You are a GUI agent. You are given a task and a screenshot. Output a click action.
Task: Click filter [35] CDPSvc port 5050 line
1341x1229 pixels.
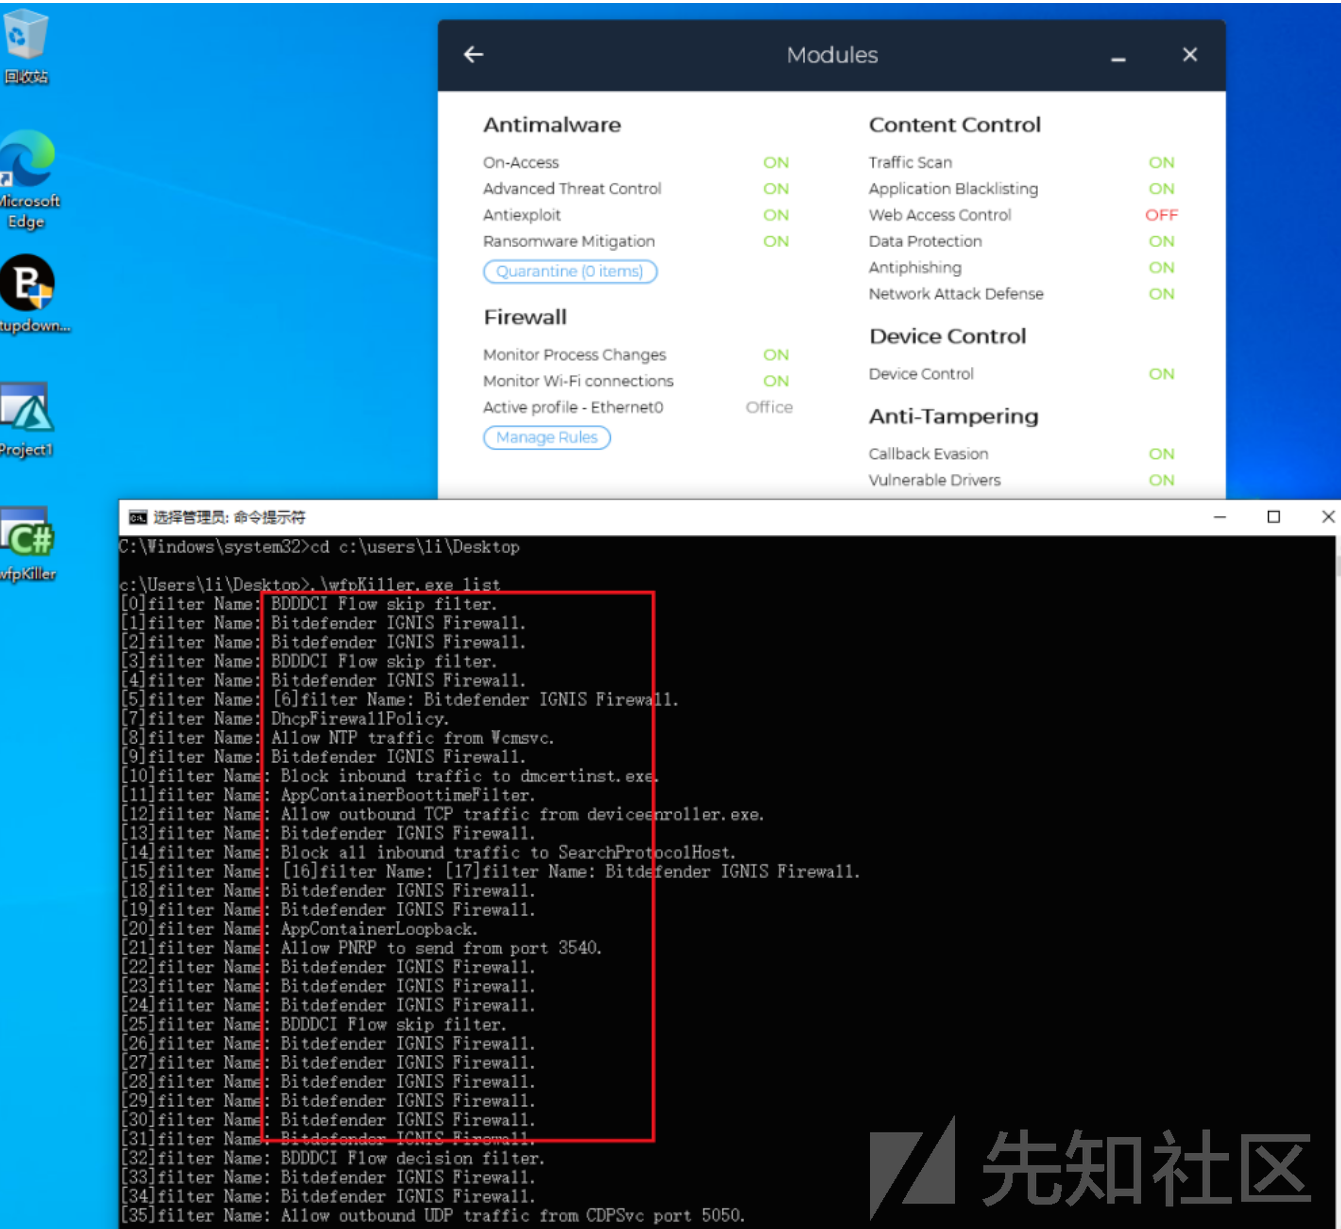tap(432, 1216)
